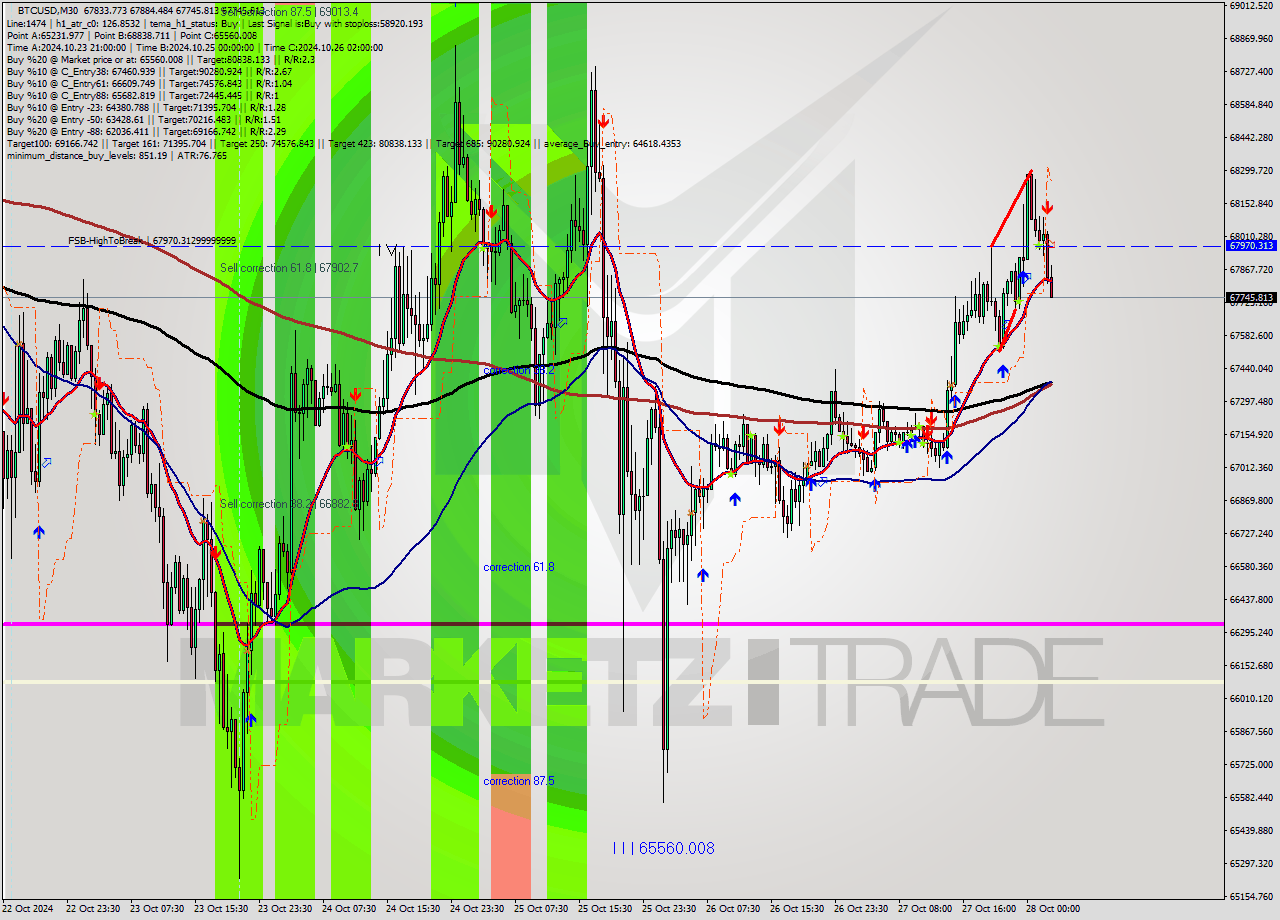Click the FSB-HighToBreak 67970.31 label
Viewport: 1280px width, 920px height.
(x=152, y=241)
